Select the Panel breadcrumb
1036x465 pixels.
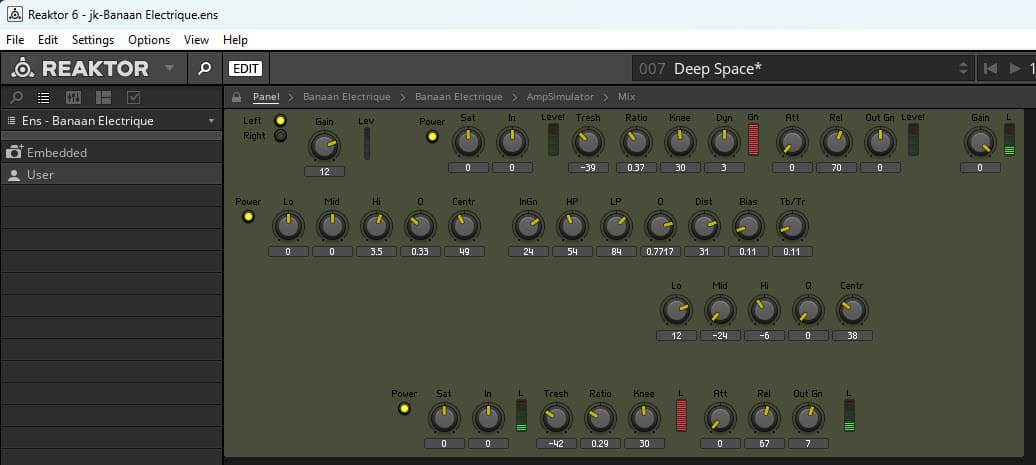266,97
